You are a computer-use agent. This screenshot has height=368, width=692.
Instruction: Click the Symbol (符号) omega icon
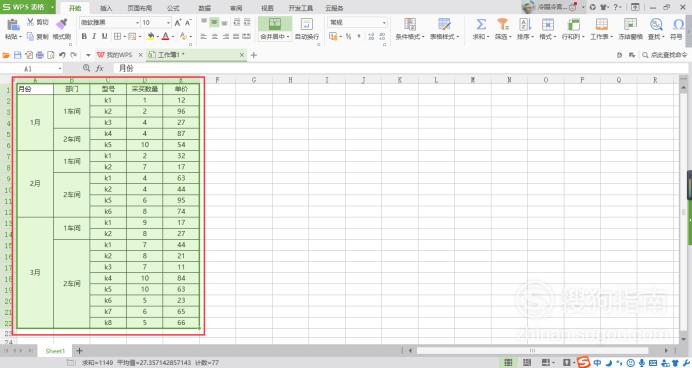(x=678, y=24)
